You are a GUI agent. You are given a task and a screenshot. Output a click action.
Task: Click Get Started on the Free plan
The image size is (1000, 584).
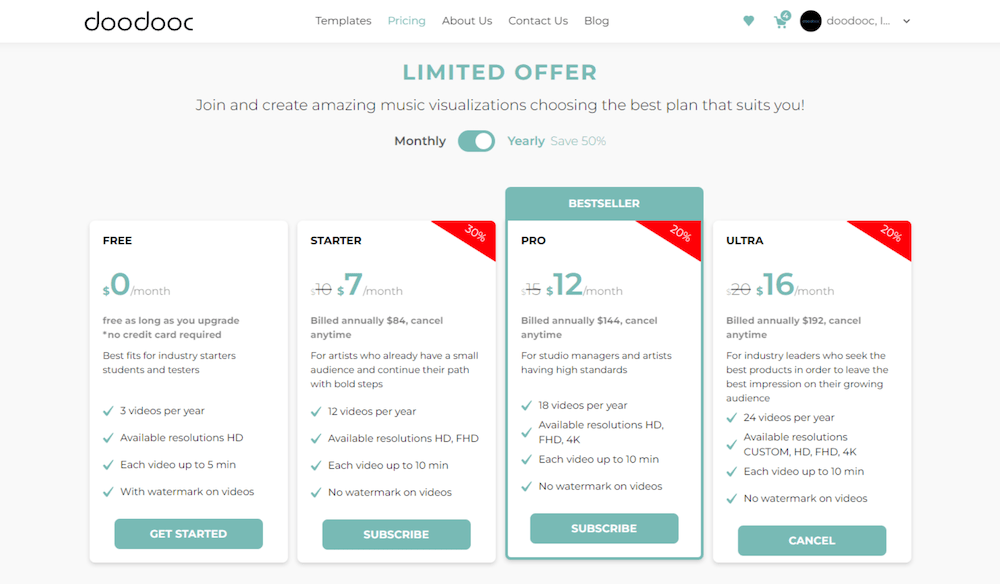(188, 534)
